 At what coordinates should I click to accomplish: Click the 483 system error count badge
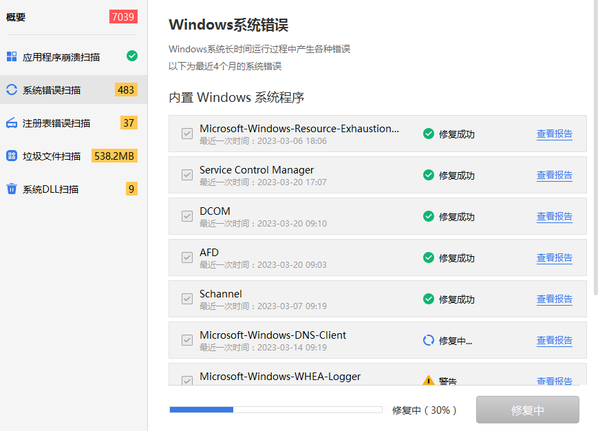pos(126,90)
